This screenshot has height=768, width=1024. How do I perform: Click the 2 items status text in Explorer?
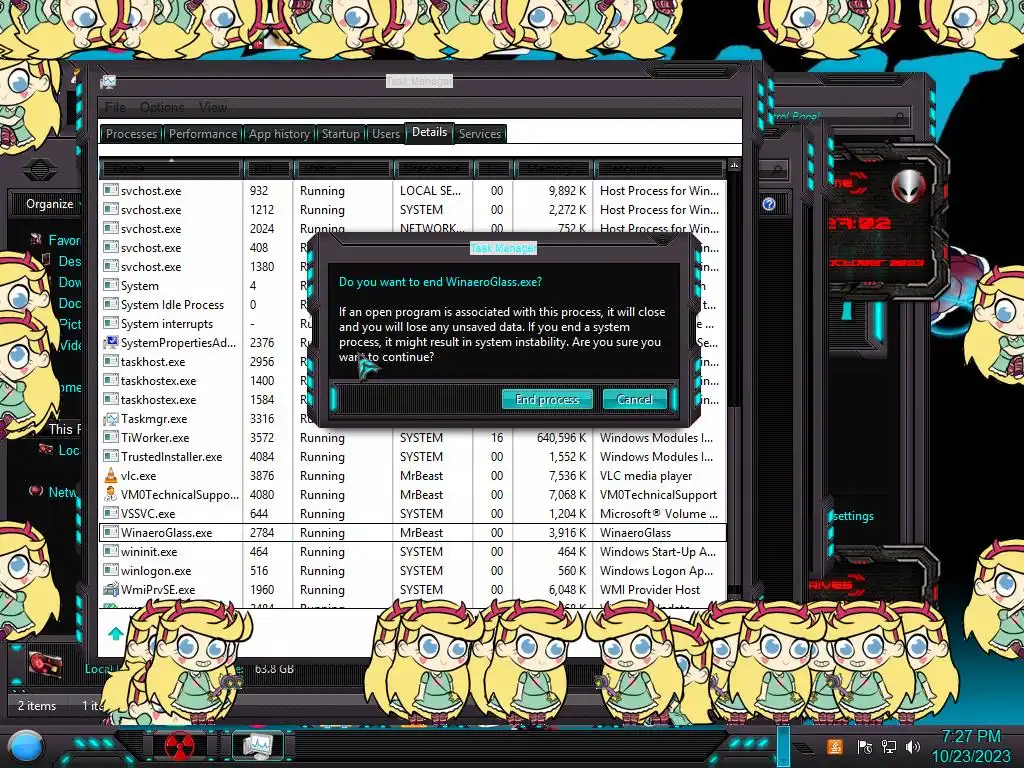tap(37, 705)
